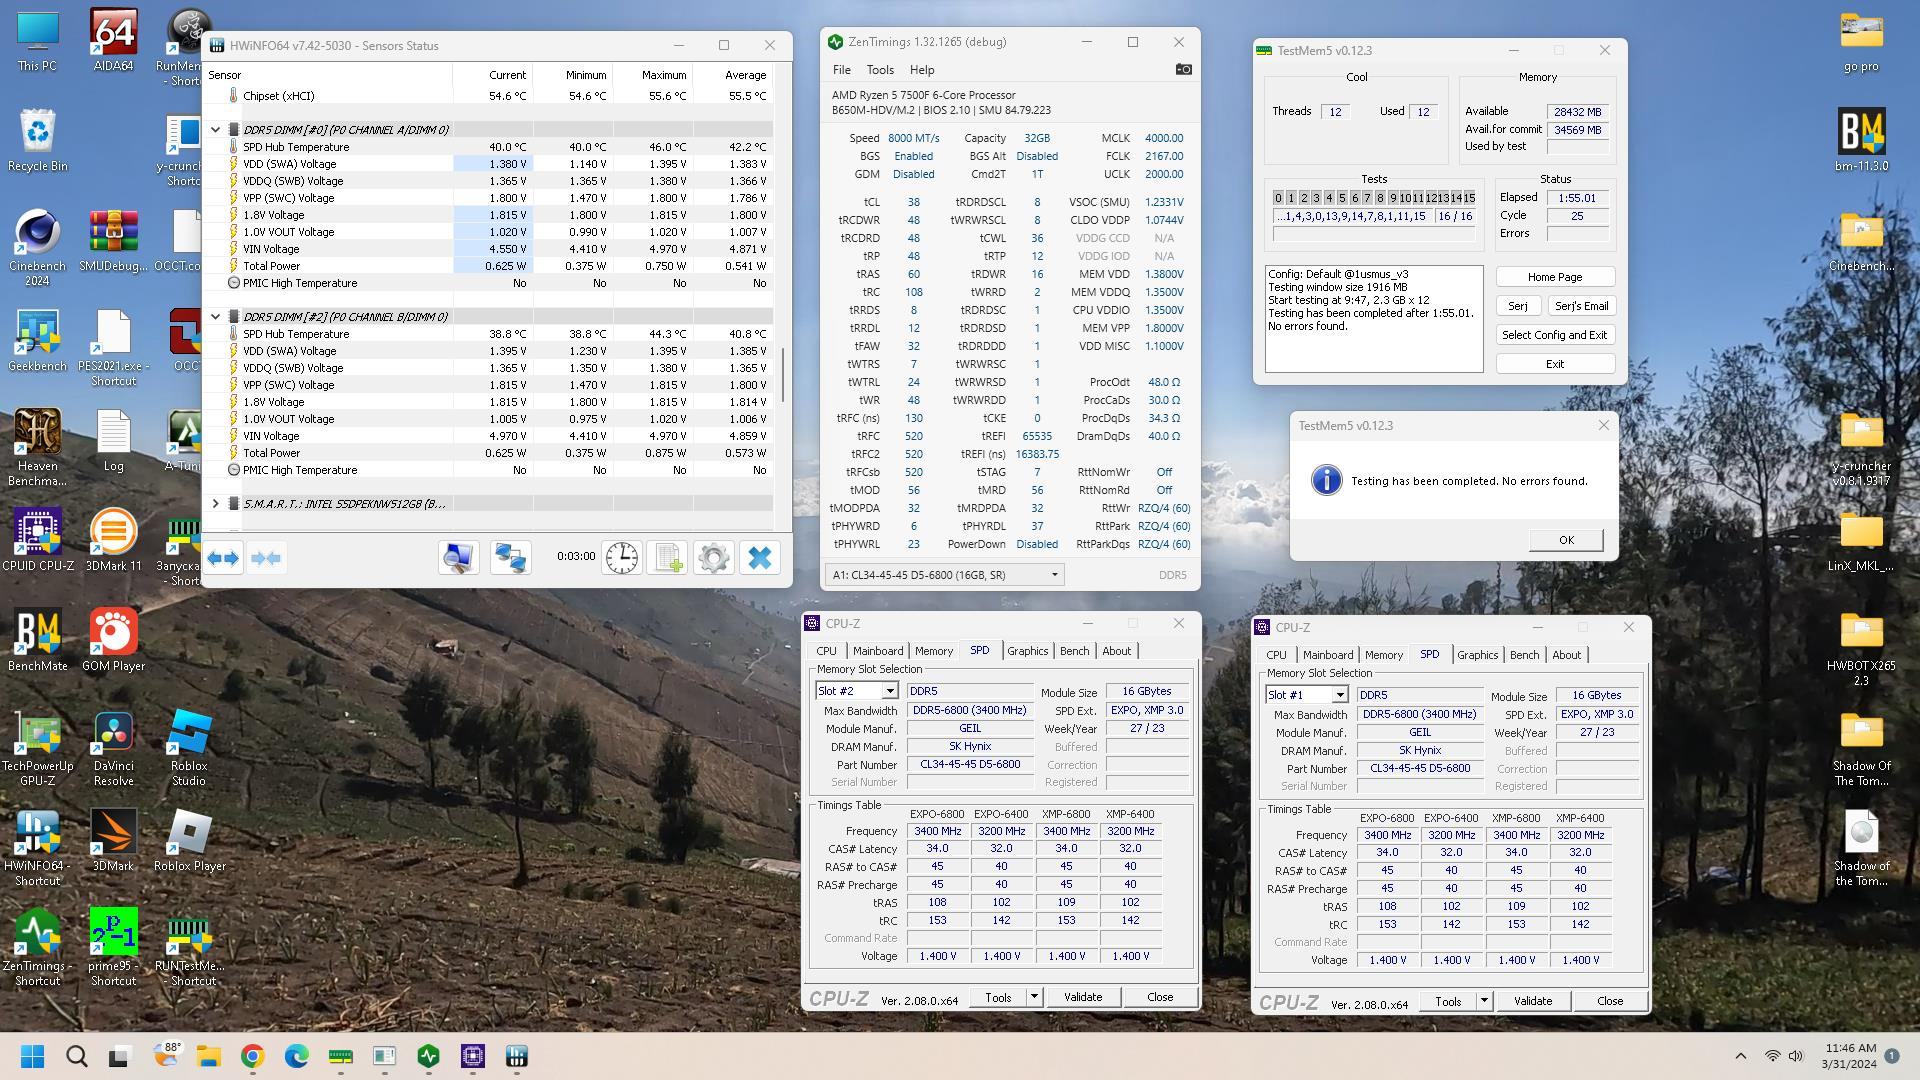The image size is (1920, 1080).
Task: Open the taskbar weather widget
Action: (166, 1054)
